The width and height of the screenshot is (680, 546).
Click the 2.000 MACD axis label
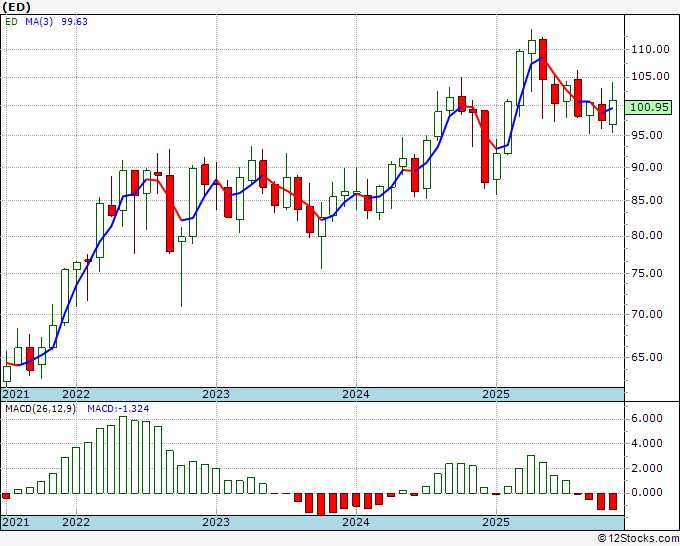point(647,468)
